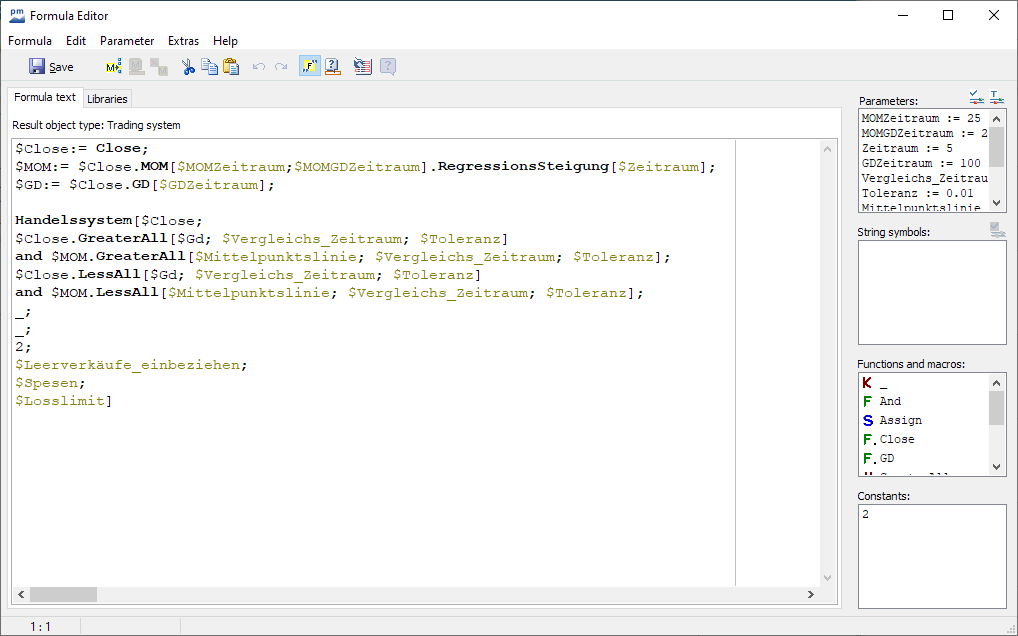Select the Formula text tab
1018x636 pixels.
coord(45,98)
